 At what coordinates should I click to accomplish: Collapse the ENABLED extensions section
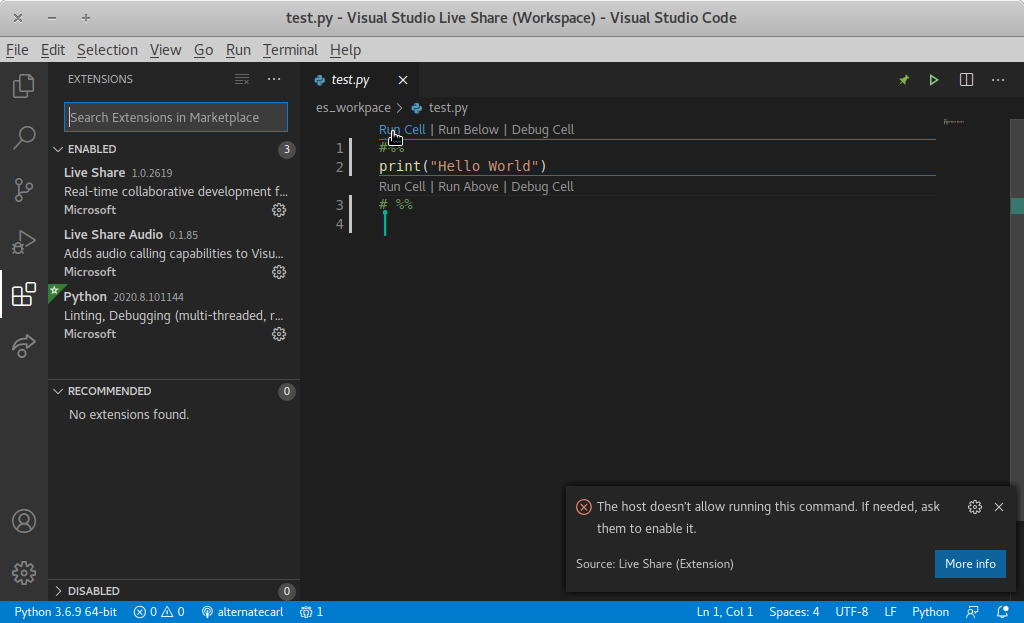(x=59, y=148)
